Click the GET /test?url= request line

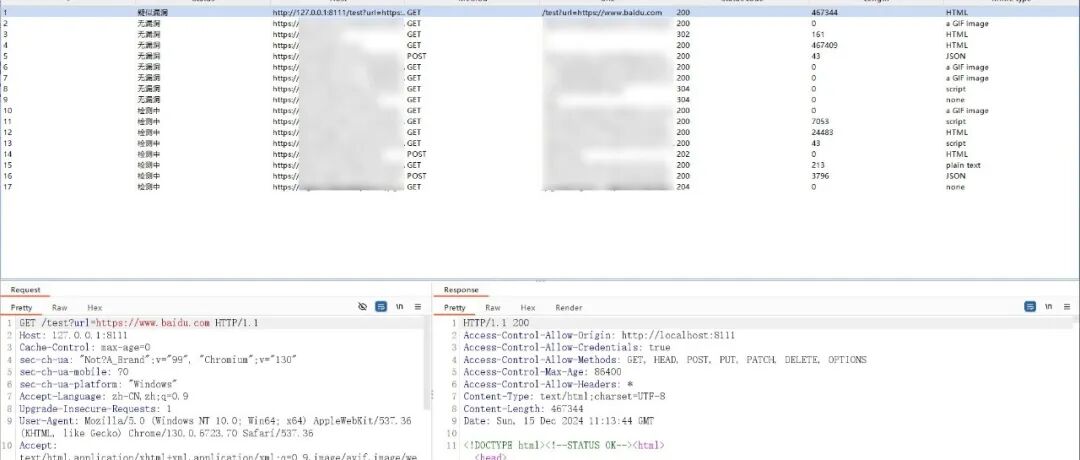point(138,323)
